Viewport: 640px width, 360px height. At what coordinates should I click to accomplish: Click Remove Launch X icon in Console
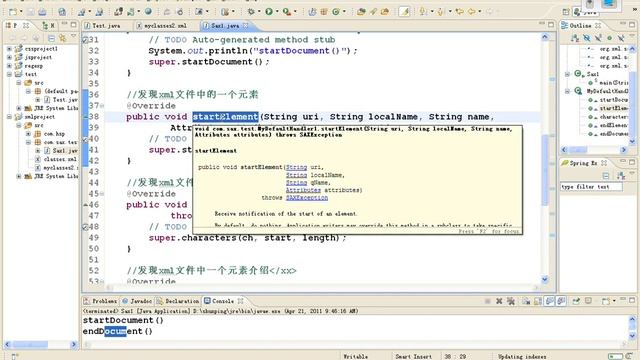pos(499,301)
